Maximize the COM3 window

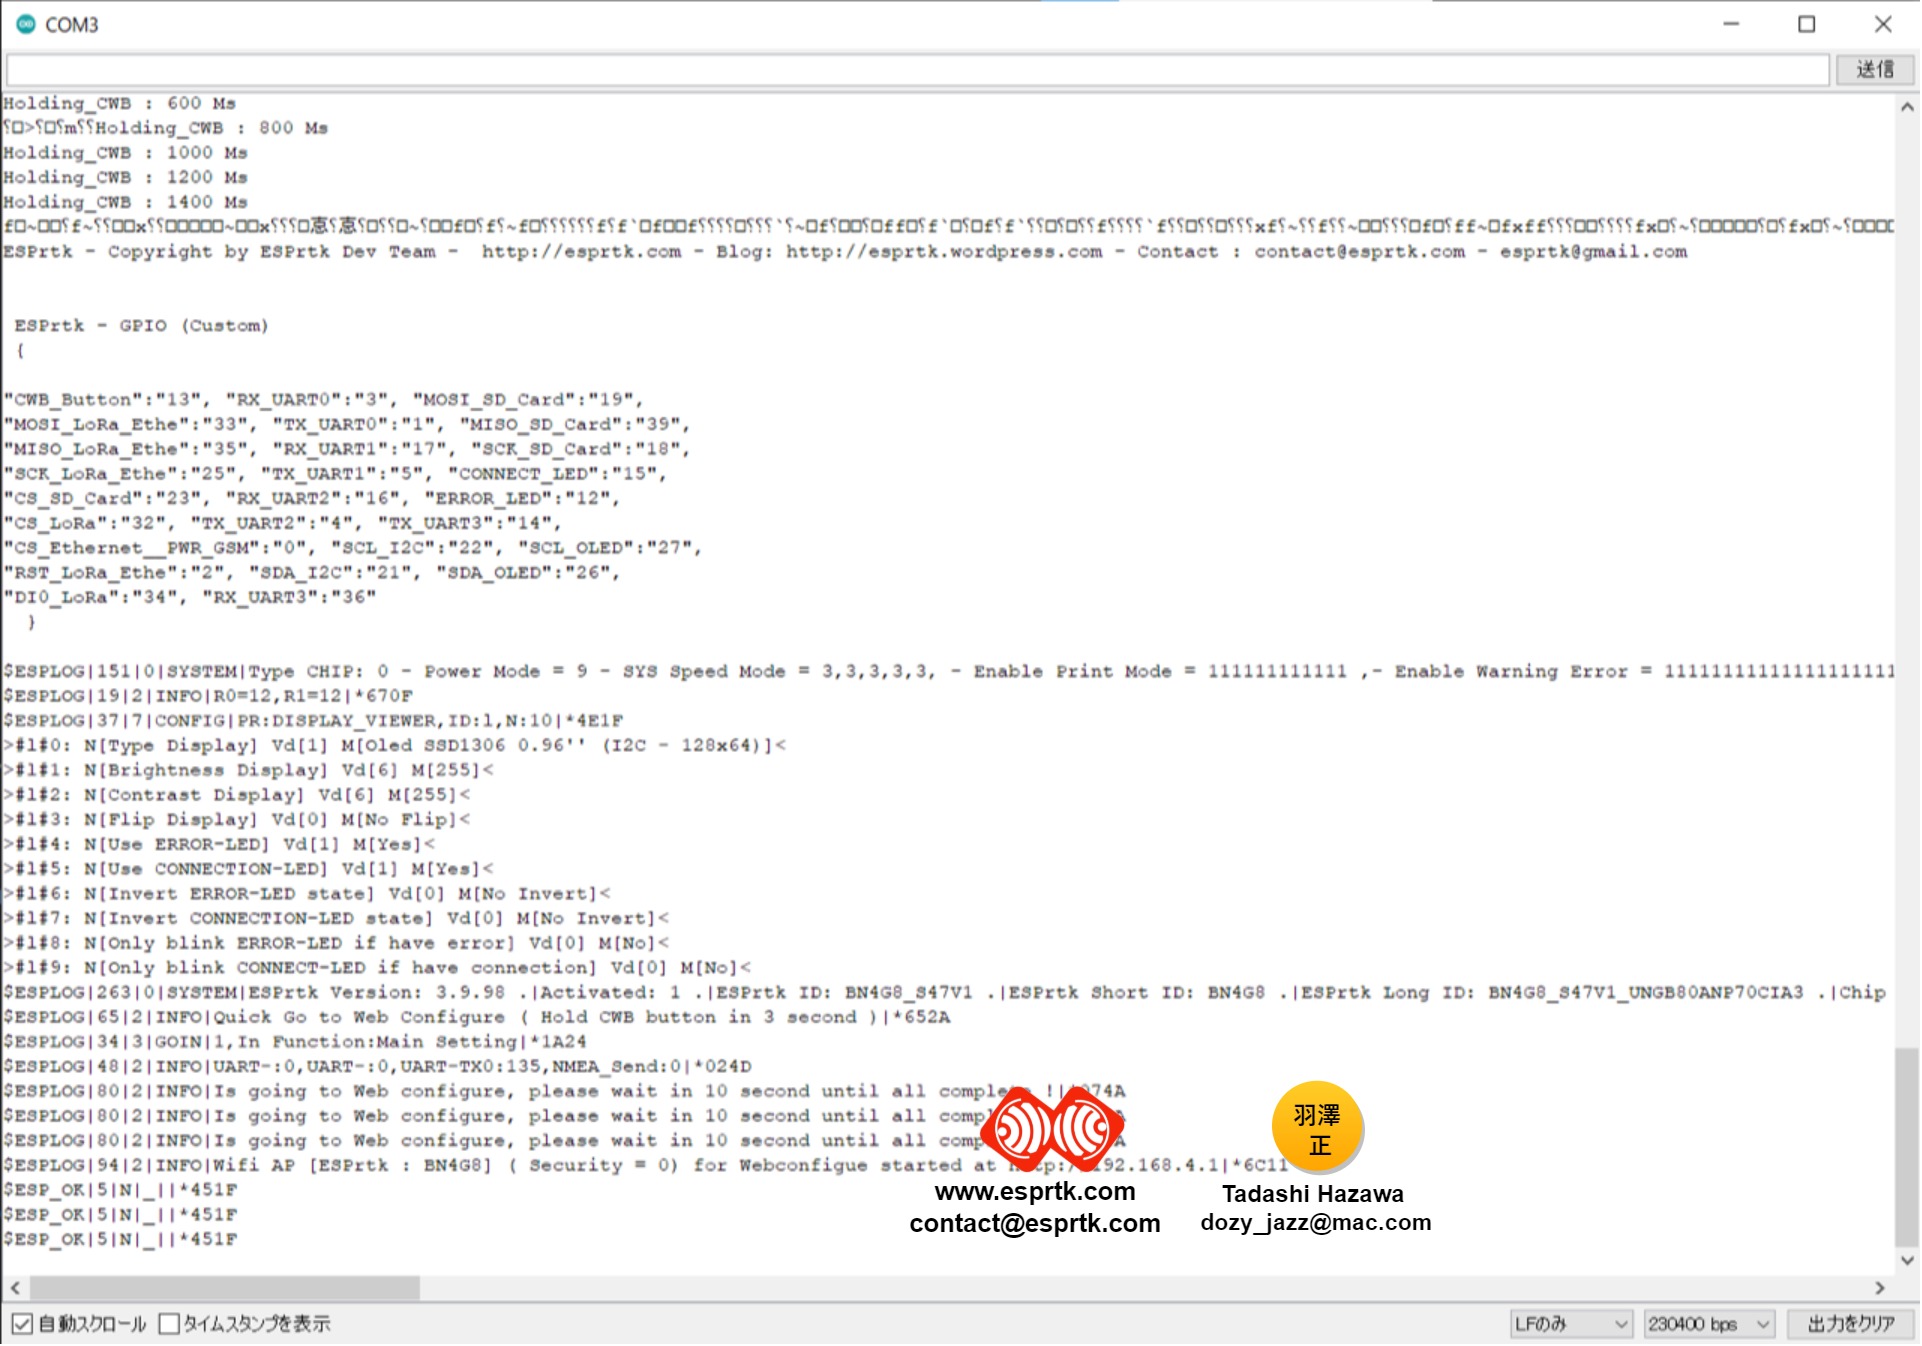tap(1807, 24)
